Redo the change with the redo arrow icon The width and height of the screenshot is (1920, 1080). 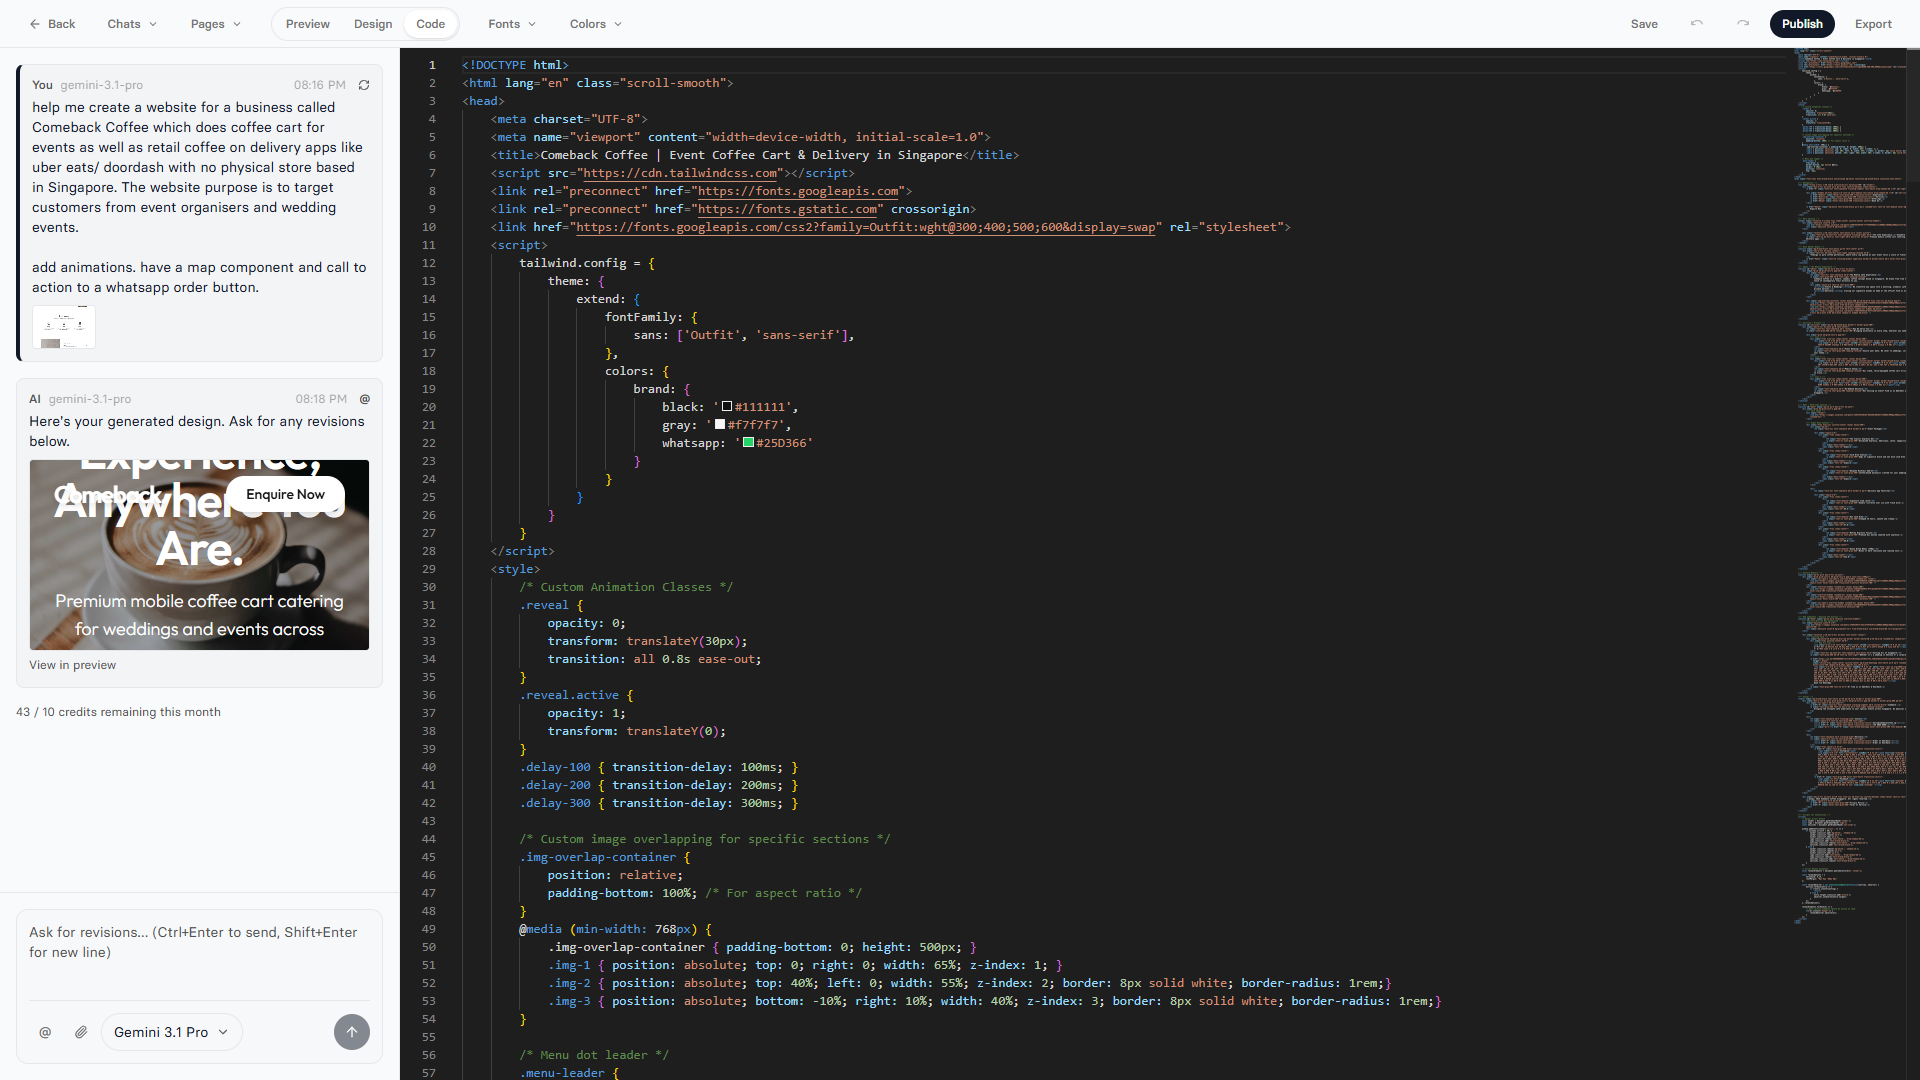click(x=1743, y=23)
